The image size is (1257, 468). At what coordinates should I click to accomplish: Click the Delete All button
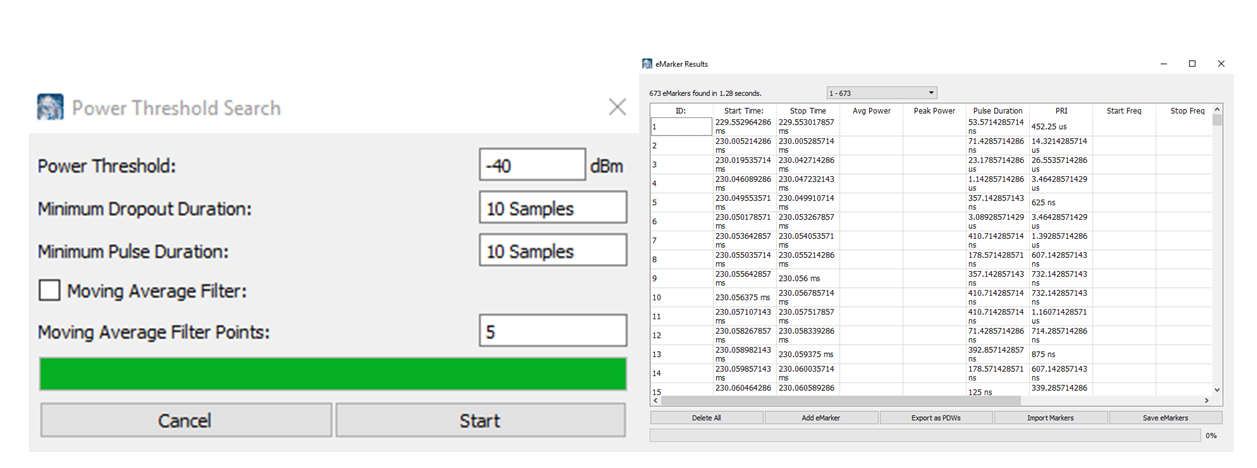(706, 418)
